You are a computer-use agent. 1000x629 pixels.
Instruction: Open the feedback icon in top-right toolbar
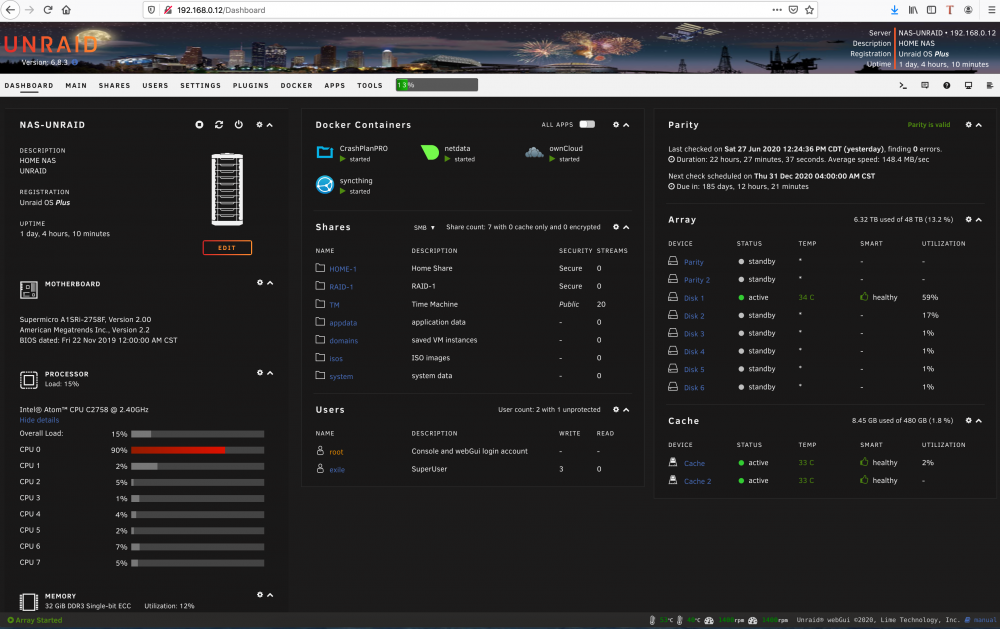(x=925, y=85)
